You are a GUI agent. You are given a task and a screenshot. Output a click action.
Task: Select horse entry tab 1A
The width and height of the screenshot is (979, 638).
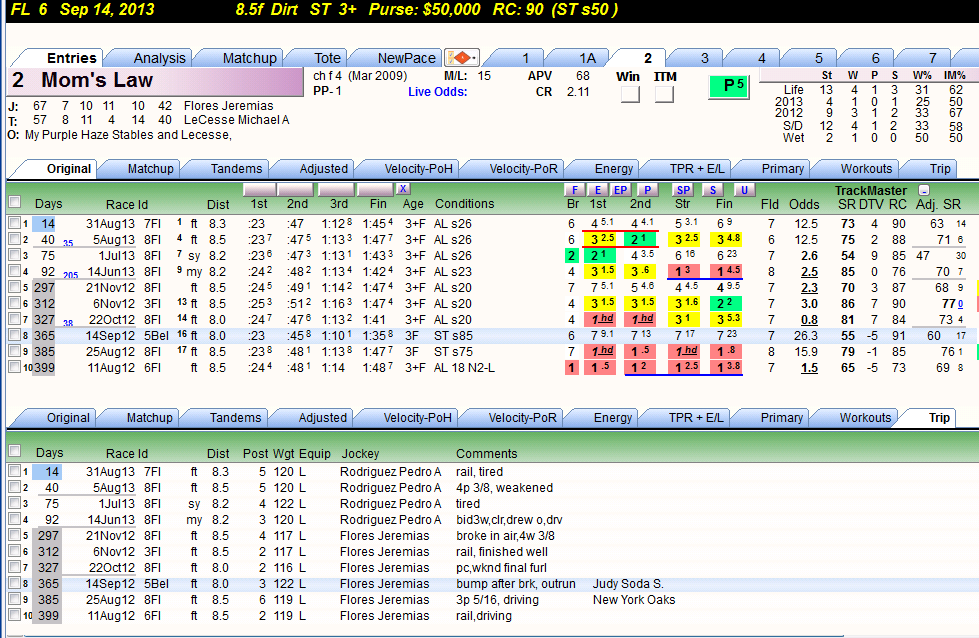coord(587,58)
